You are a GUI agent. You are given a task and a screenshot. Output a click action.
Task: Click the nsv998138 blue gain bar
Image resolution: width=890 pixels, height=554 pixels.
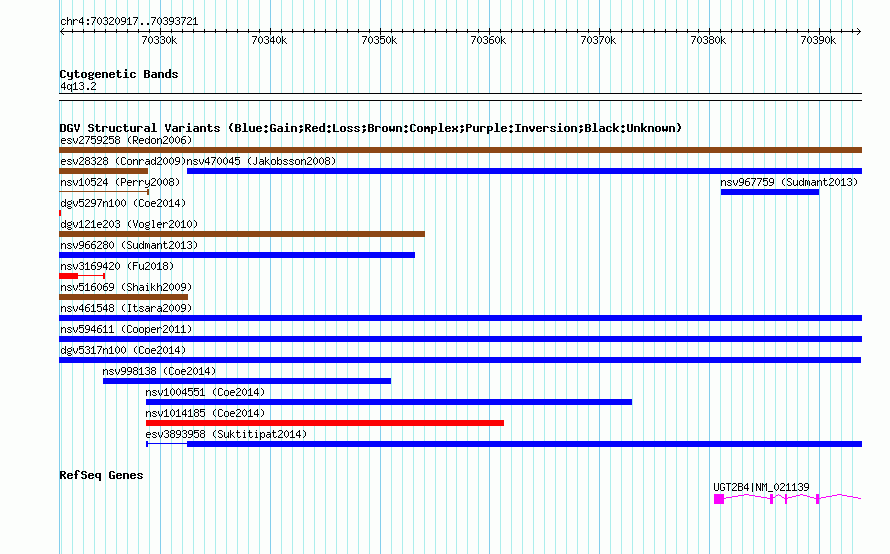point(247,381)
